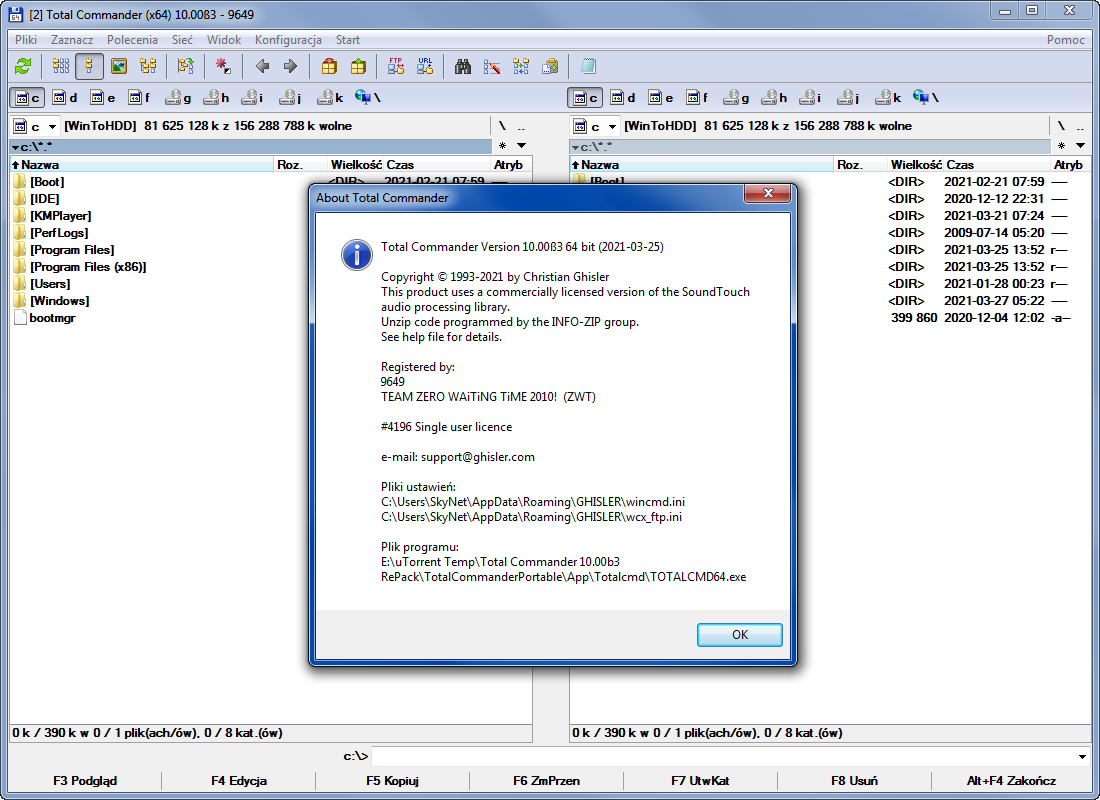Open left panel favorites asterisk button
1100x800 pixels.
point(502,146)
